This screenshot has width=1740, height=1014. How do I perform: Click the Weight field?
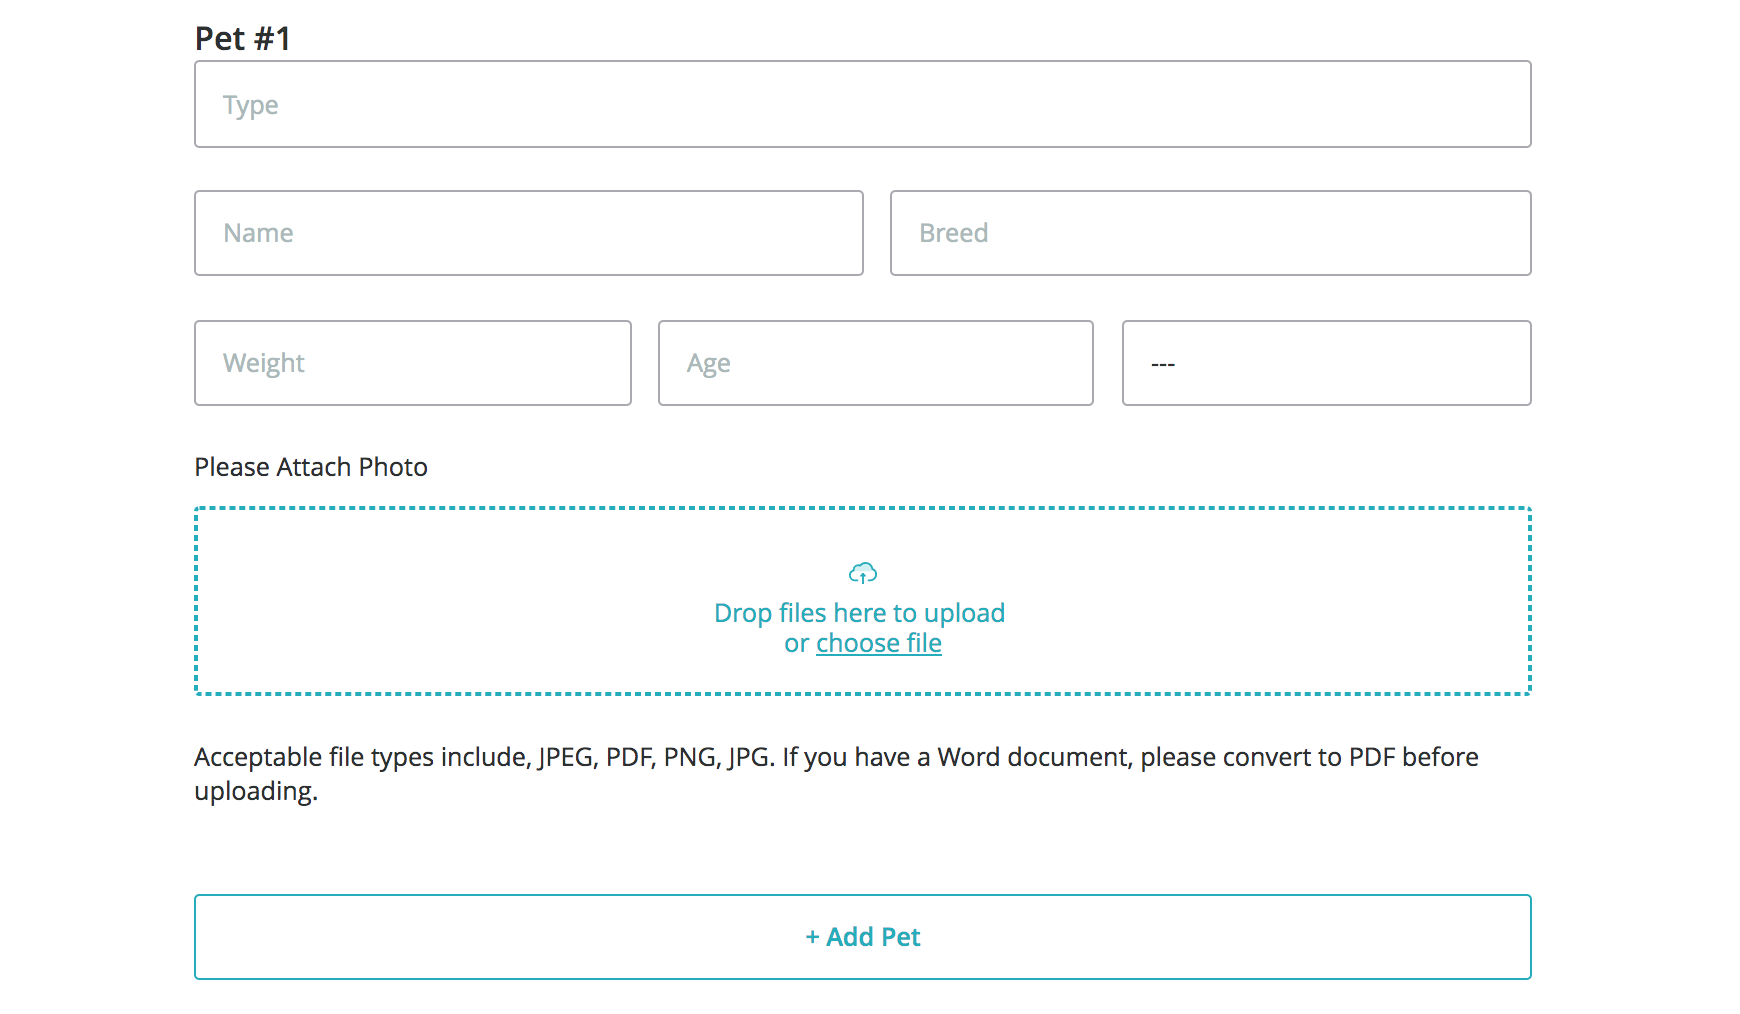click(x=412, y=363)
